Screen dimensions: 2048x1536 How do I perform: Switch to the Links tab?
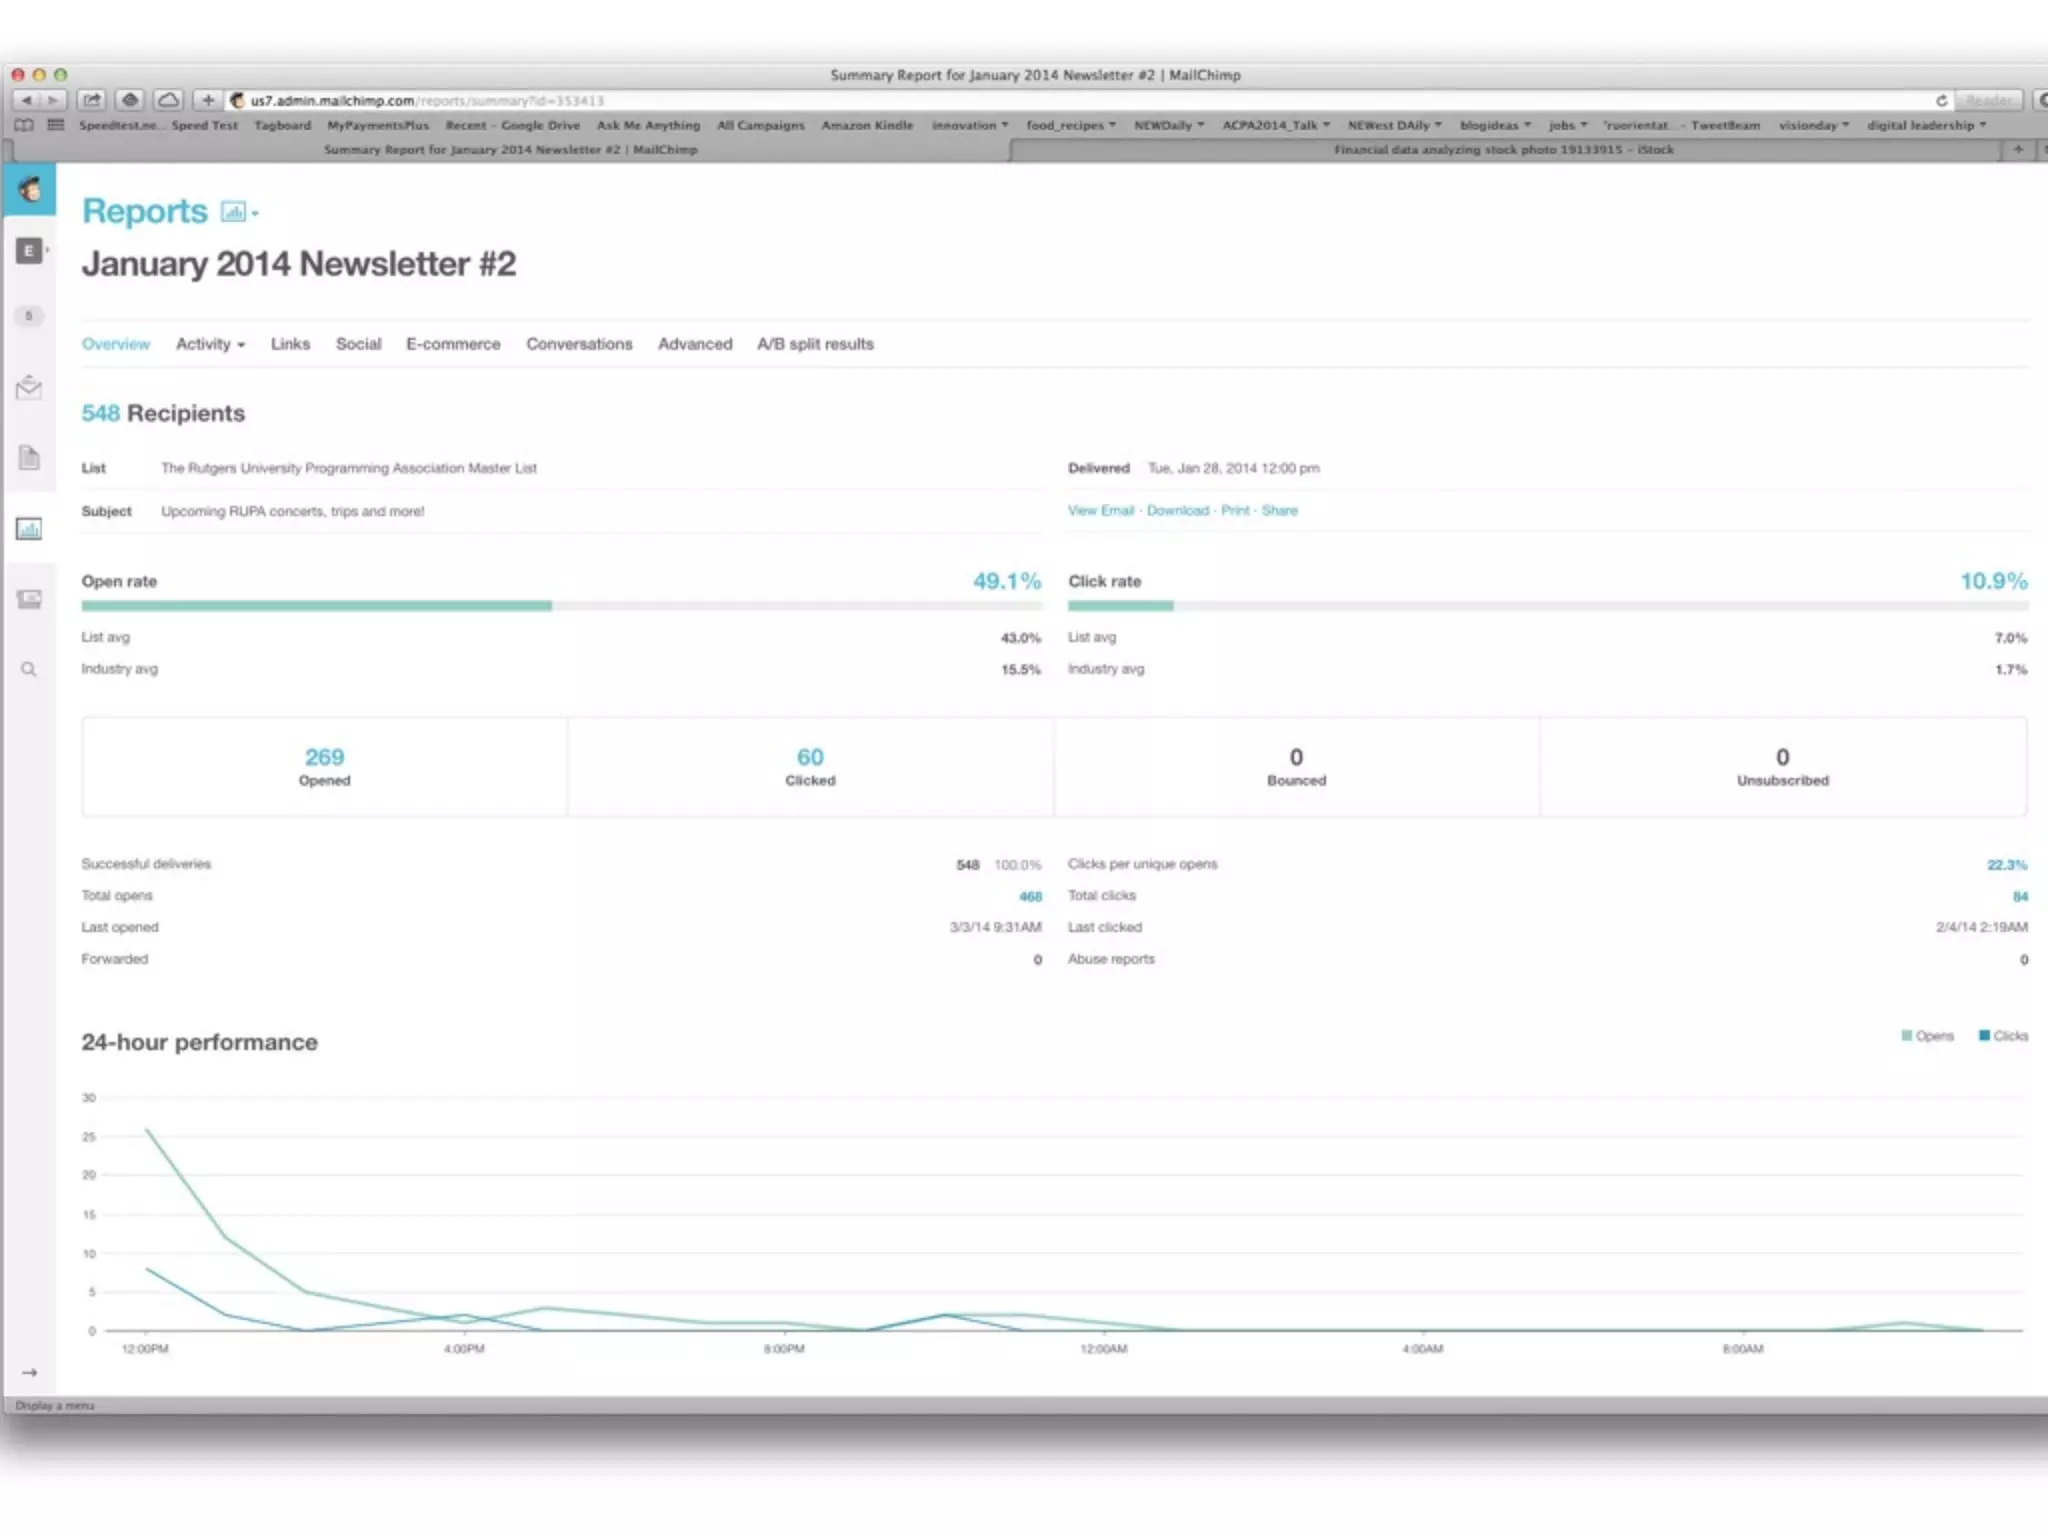(290, 344)
